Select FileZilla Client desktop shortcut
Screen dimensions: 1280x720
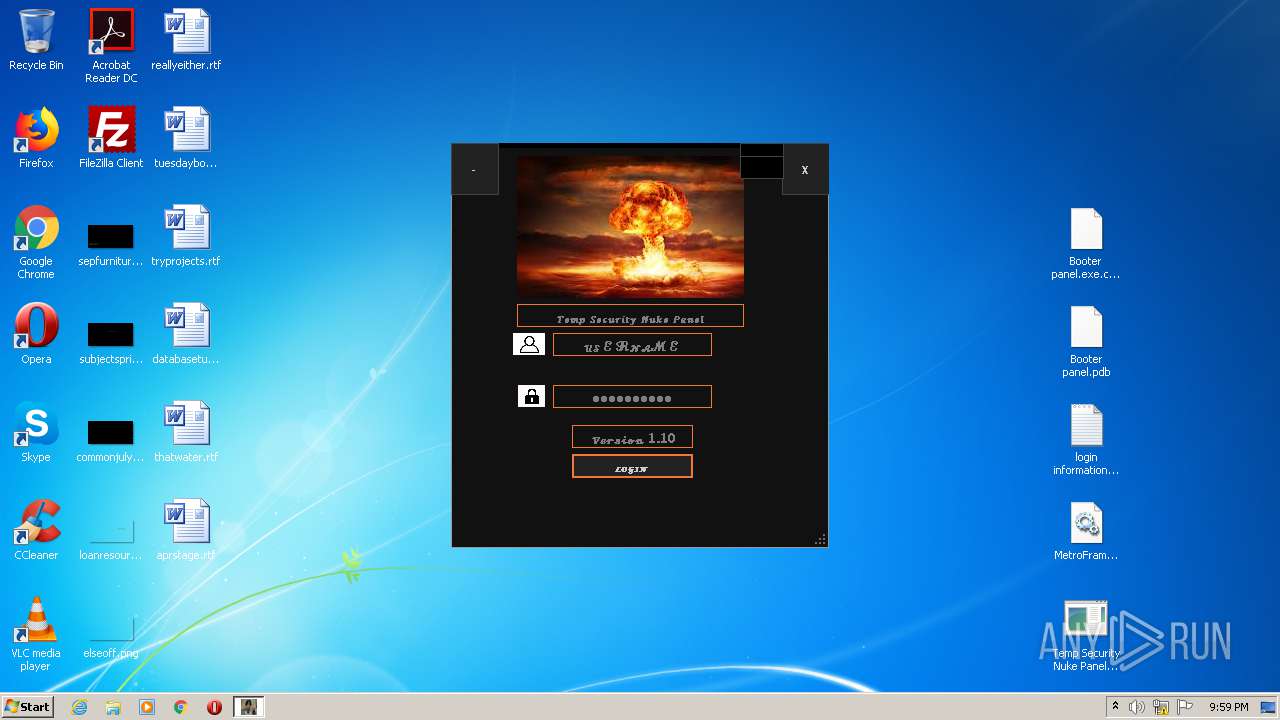tap(111, 138)
